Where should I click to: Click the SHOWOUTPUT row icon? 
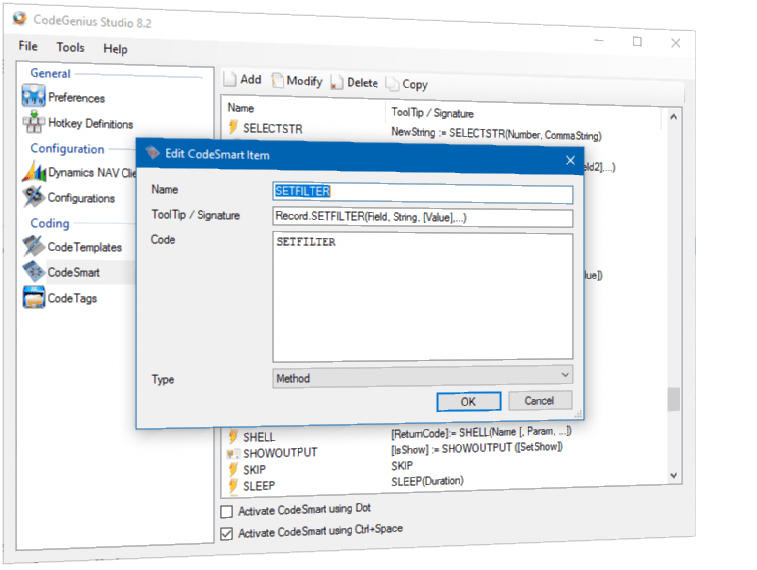click(233, 453)
